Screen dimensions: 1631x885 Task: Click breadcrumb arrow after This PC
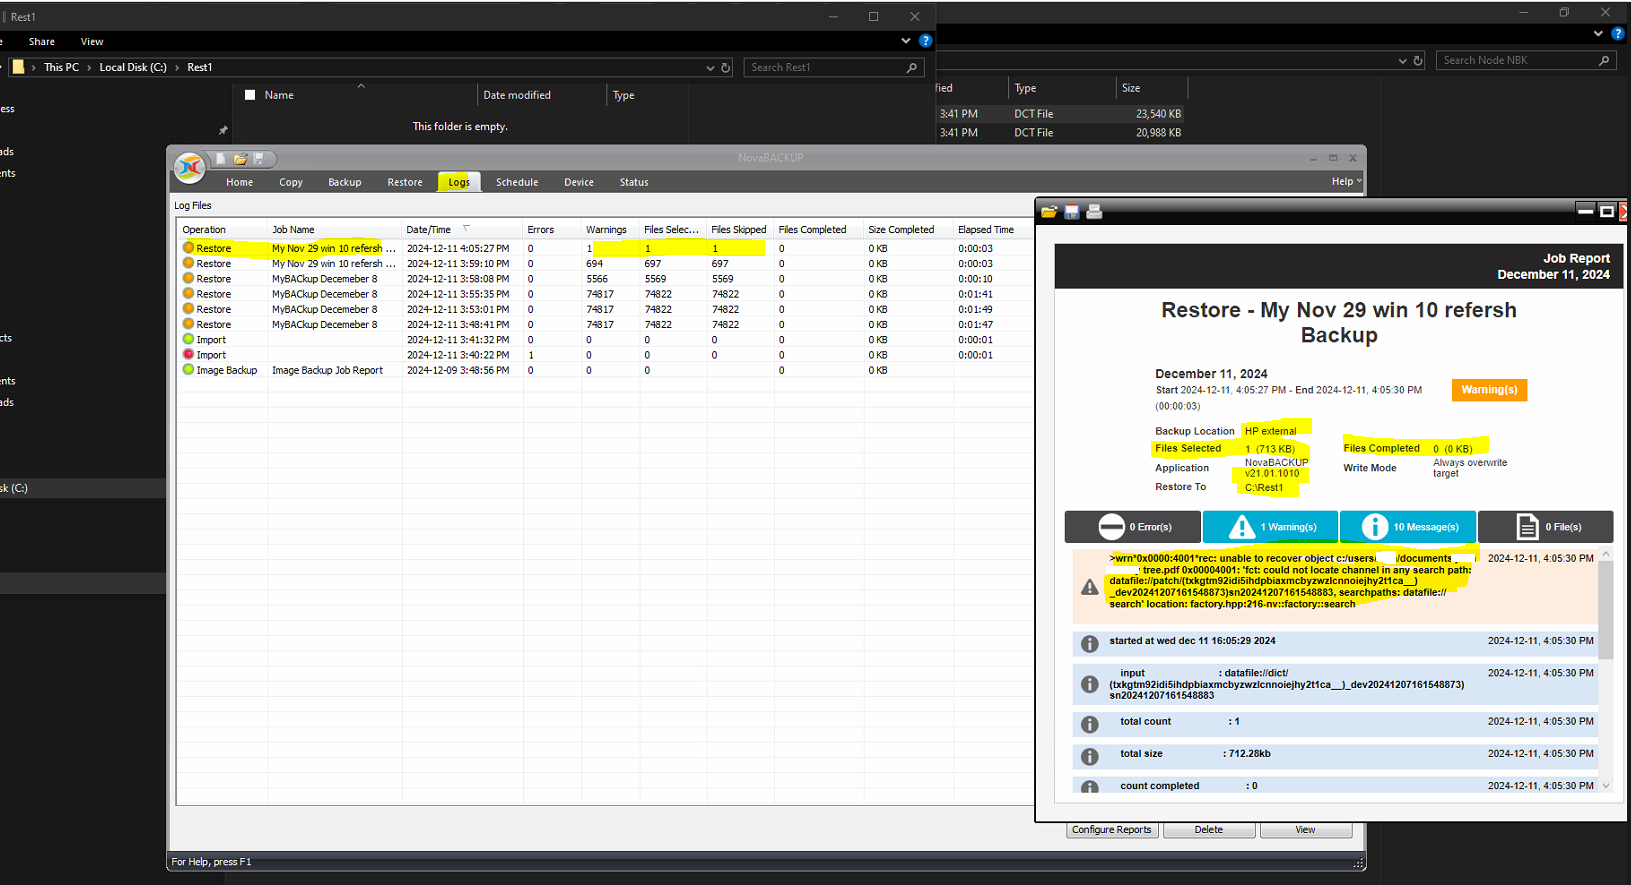click(89, 68)
